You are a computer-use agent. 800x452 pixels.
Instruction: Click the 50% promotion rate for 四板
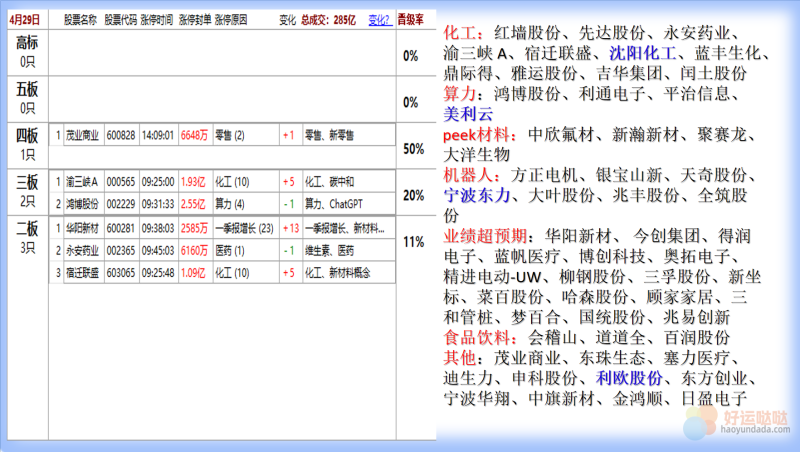click(413, 149)
